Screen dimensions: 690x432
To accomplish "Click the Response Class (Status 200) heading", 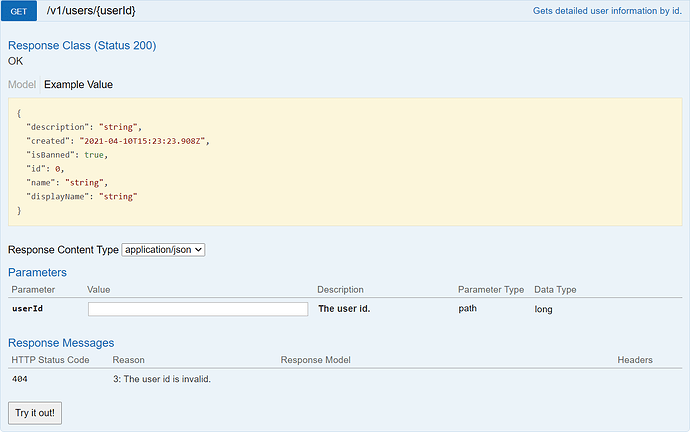I will (82, 45).
